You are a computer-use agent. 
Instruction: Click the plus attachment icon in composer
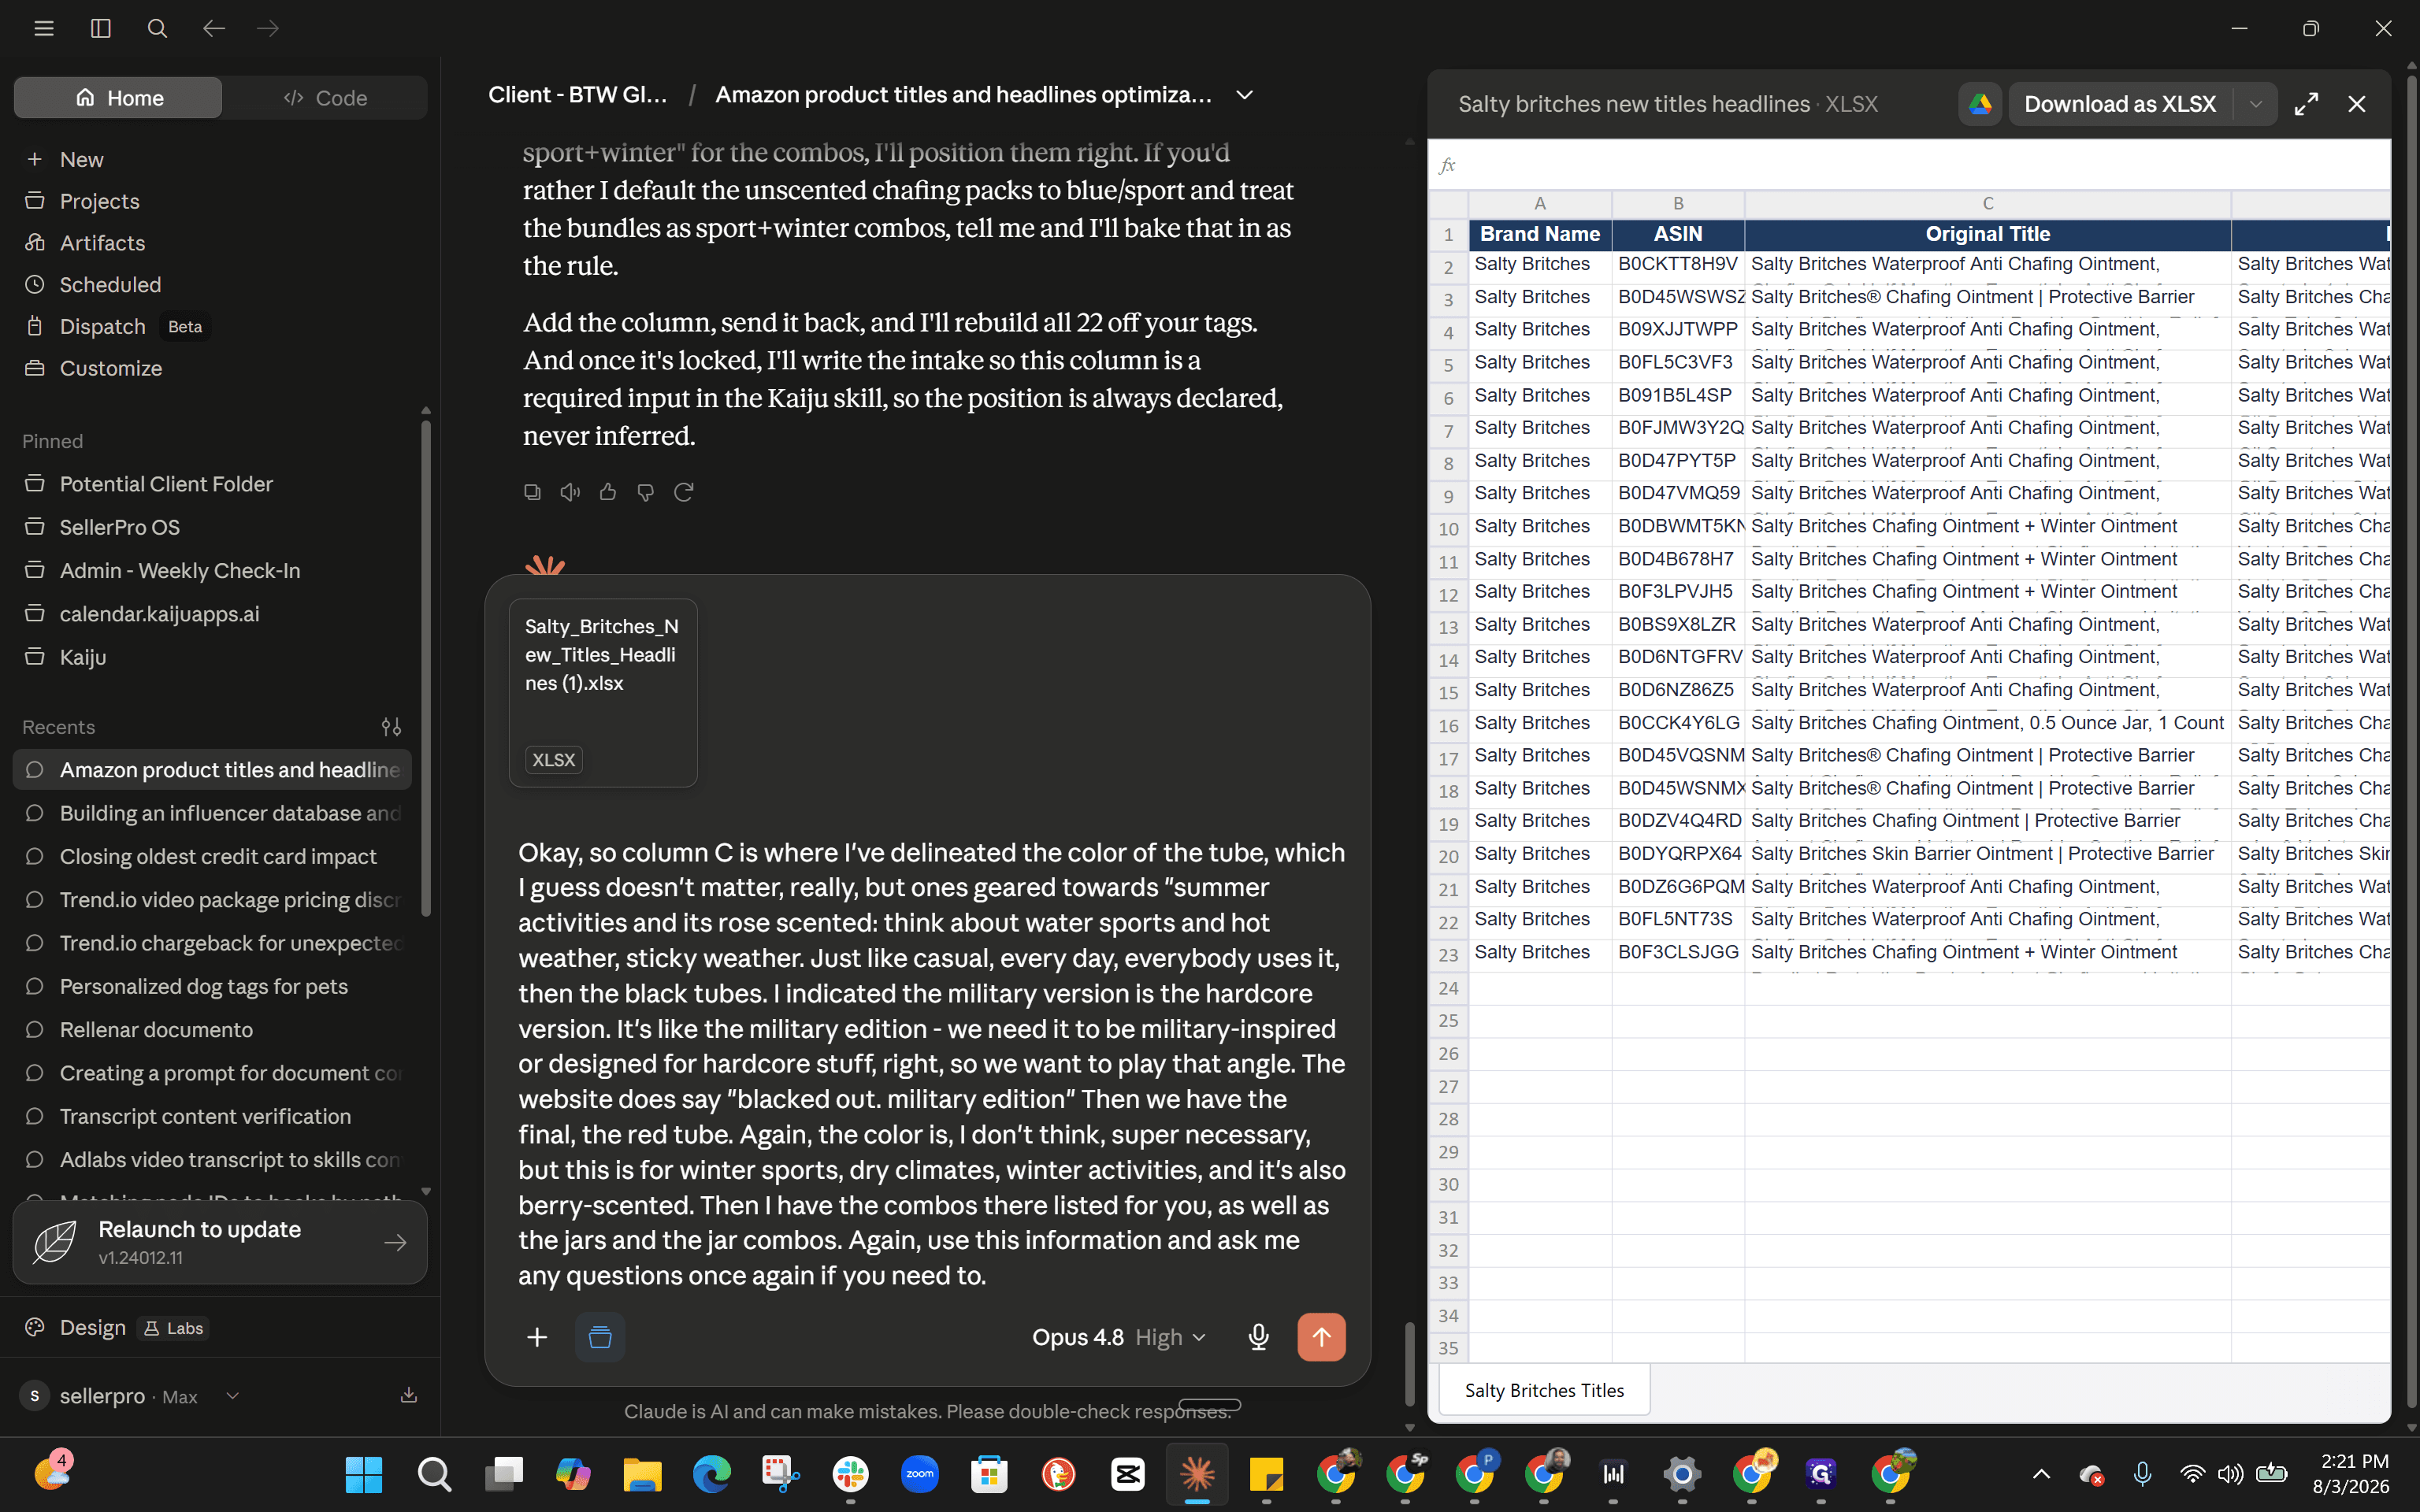click(537, 1337)
